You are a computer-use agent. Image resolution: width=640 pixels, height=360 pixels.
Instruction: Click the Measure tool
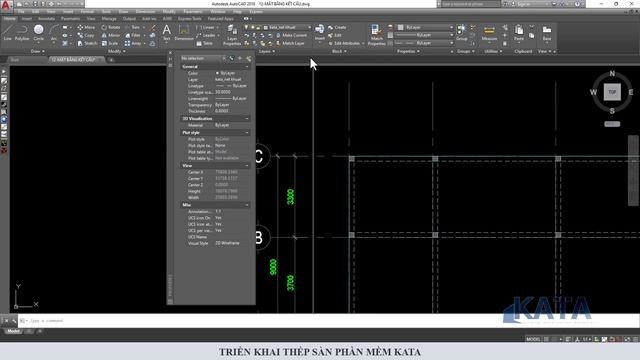pos(489,33)
